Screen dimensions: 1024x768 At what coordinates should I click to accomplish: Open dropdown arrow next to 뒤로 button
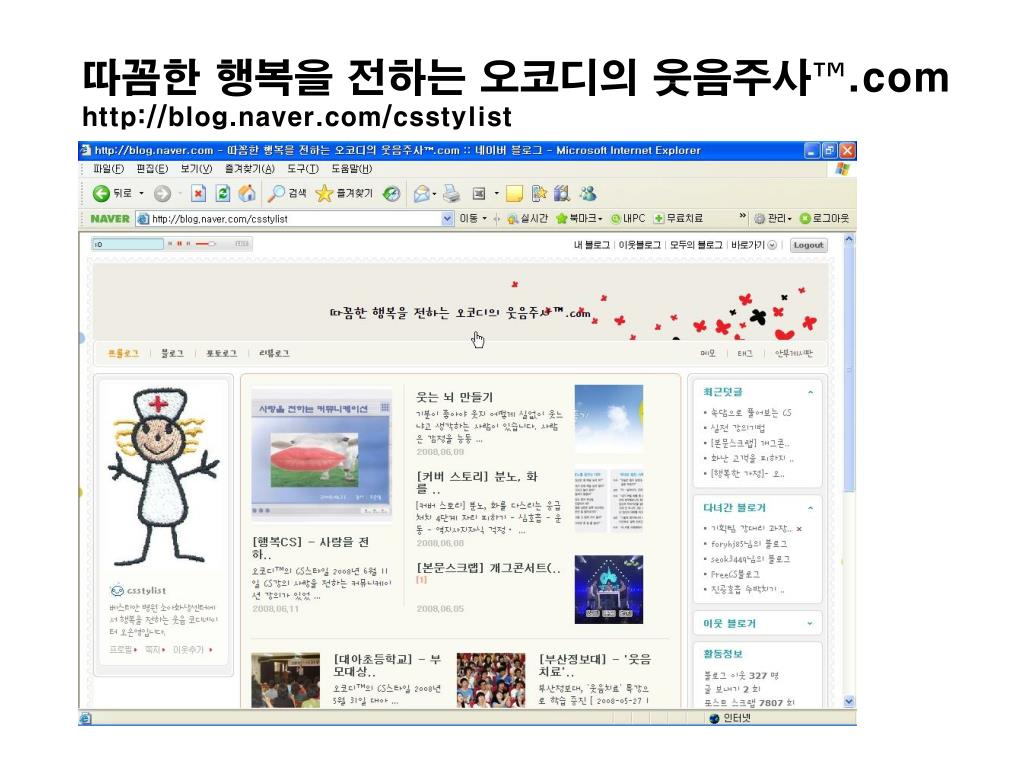pyautogui.click(x=142, y=193)
